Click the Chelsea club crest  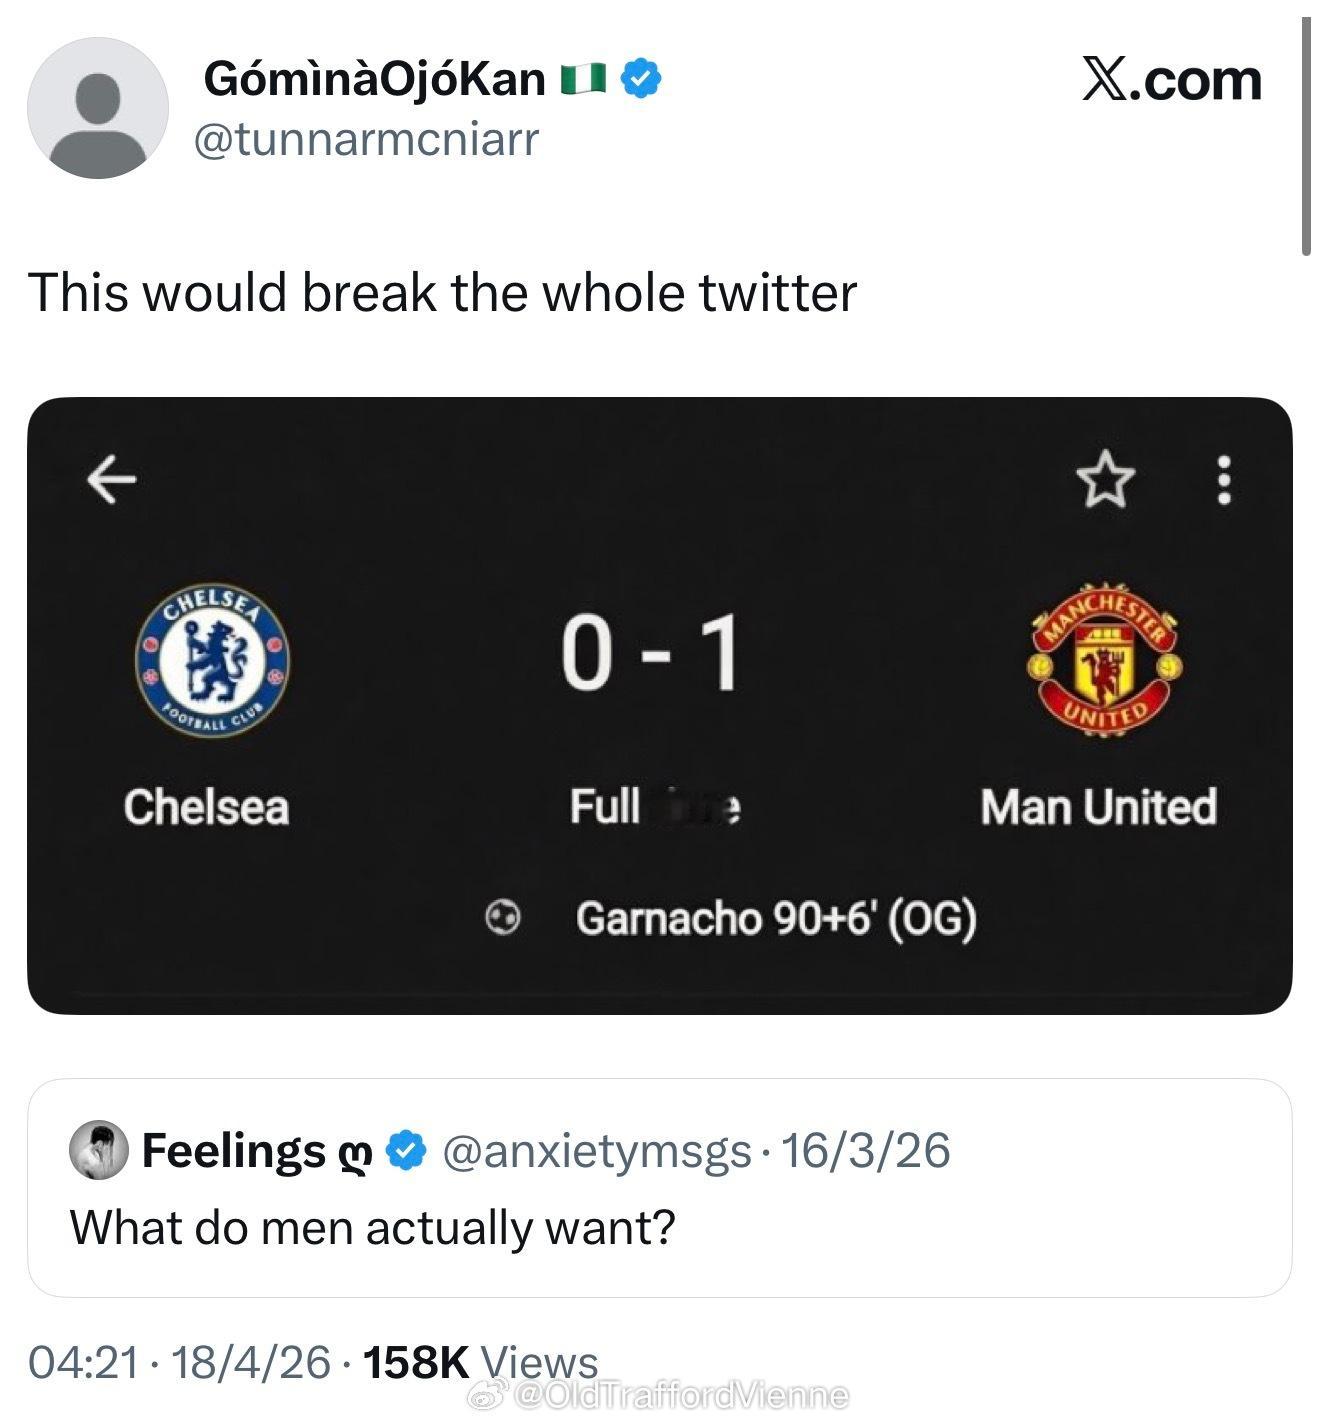[212, 659]
